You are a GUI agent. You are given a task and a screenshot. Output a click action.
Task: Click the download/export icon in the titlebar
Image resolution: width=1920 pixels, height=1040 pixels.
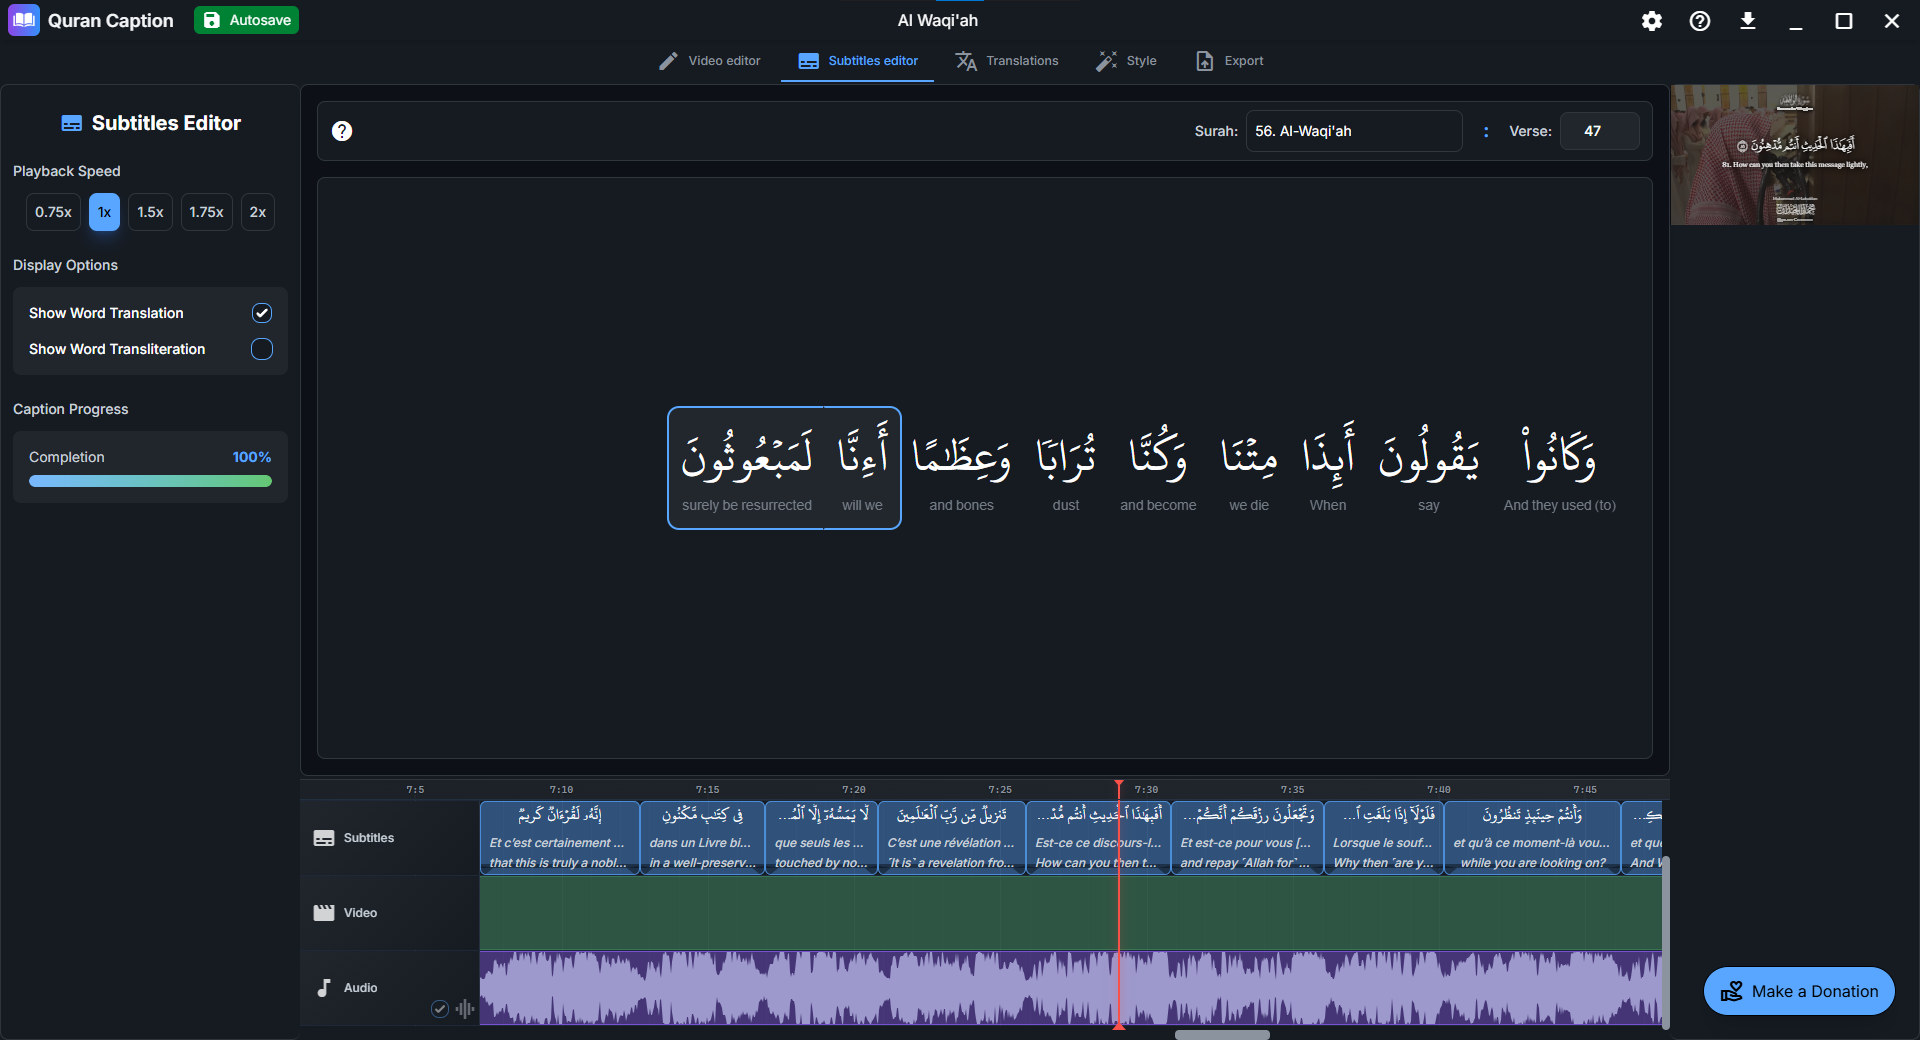click(1748, 20)
